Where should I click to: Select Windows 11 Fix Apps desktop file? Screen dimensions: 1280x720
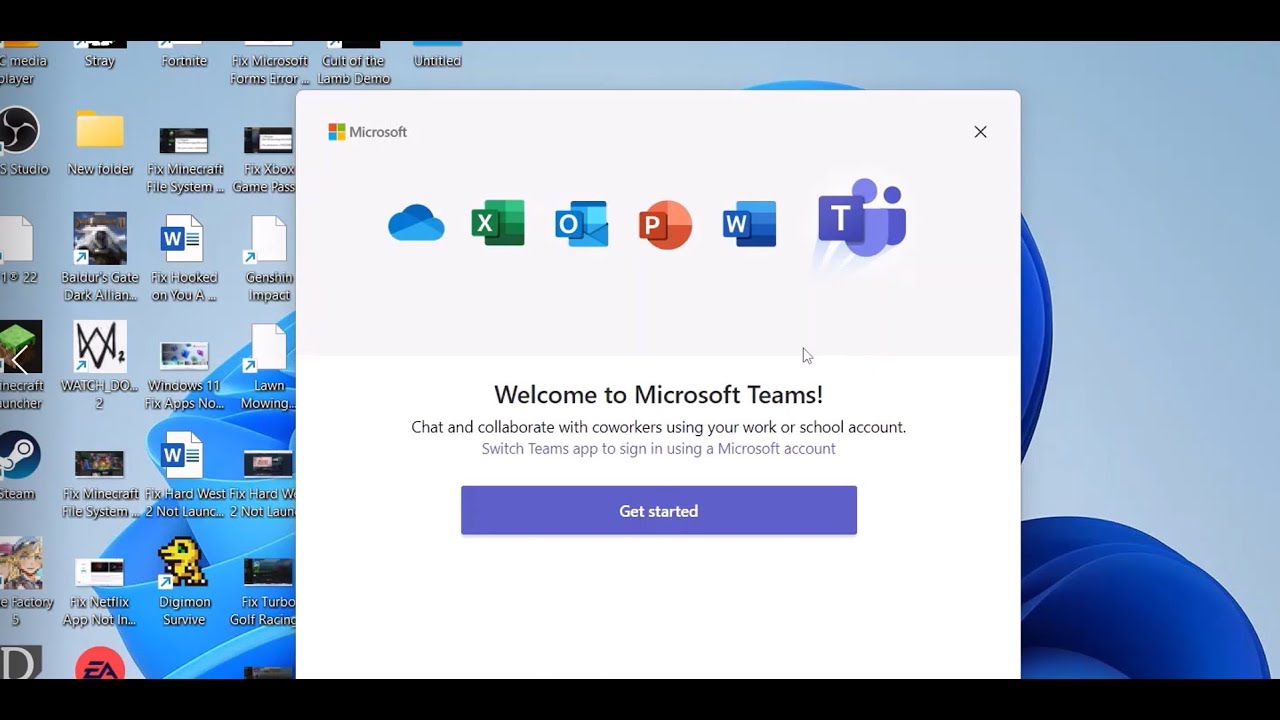click(184, 375)
